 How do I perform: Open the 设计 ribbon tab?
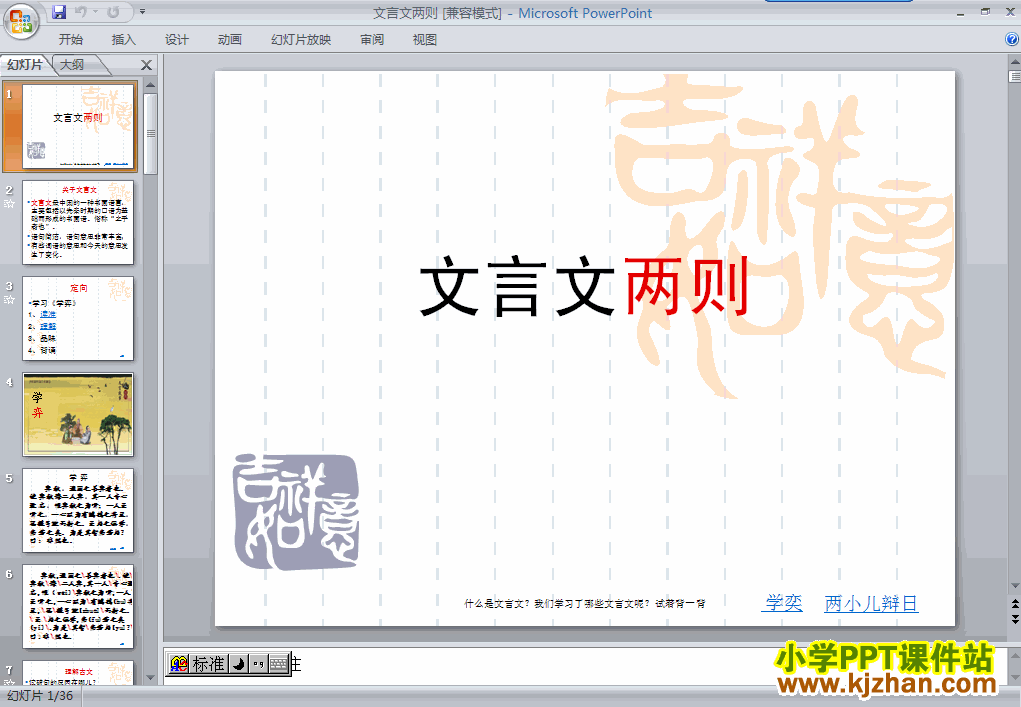point(177,40)
